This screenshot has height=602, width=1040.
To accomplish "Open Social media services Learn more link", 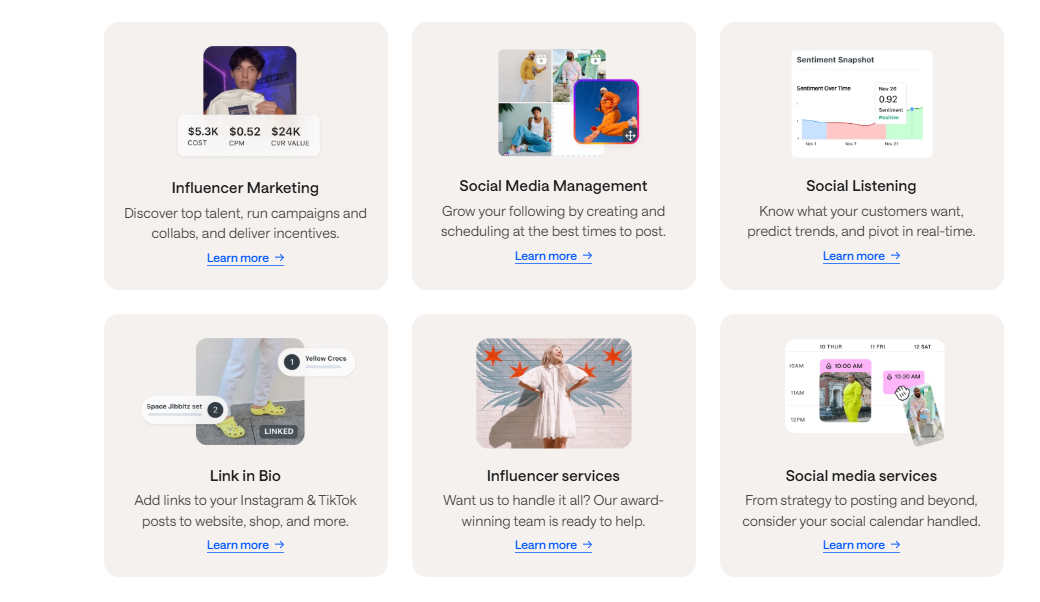I will pyautogui.click(x=861, y=545).
